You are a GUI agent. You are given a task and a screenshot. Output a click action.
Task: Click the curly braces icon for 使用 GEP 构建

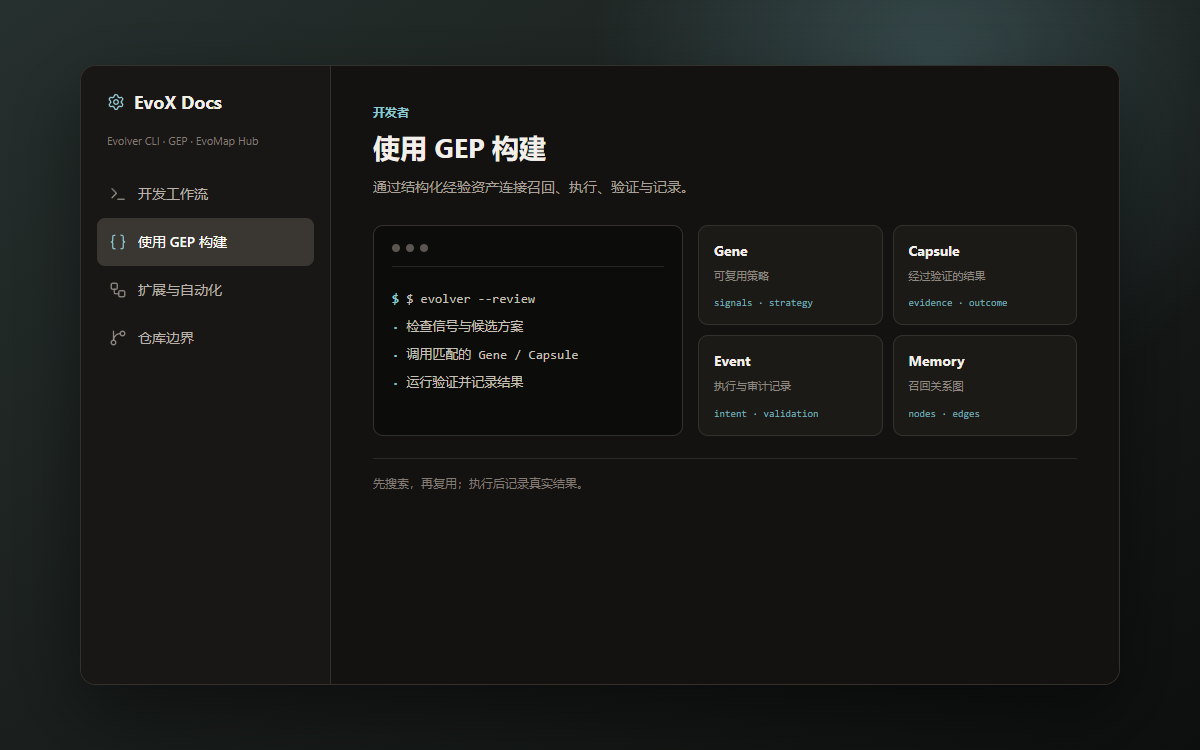point(117,242)
